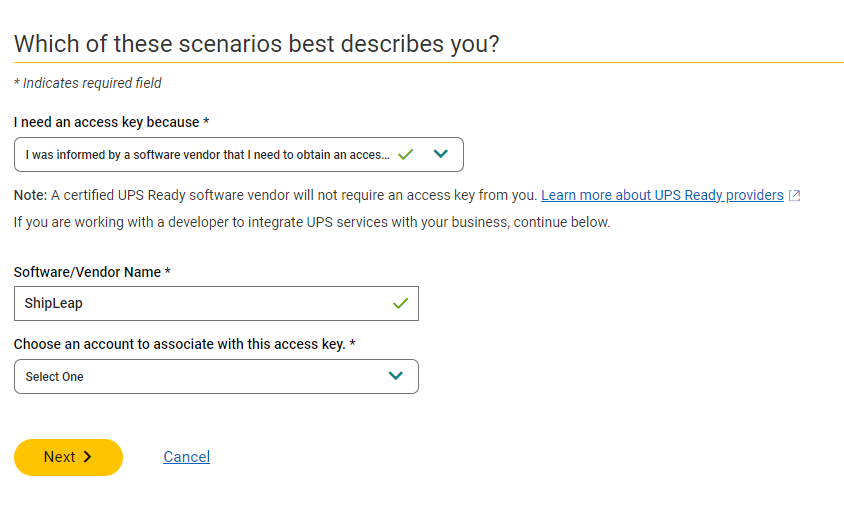Click the 'I need an access key because' label
The width and height of the screenshot is (844, 507).
point(111,122)
